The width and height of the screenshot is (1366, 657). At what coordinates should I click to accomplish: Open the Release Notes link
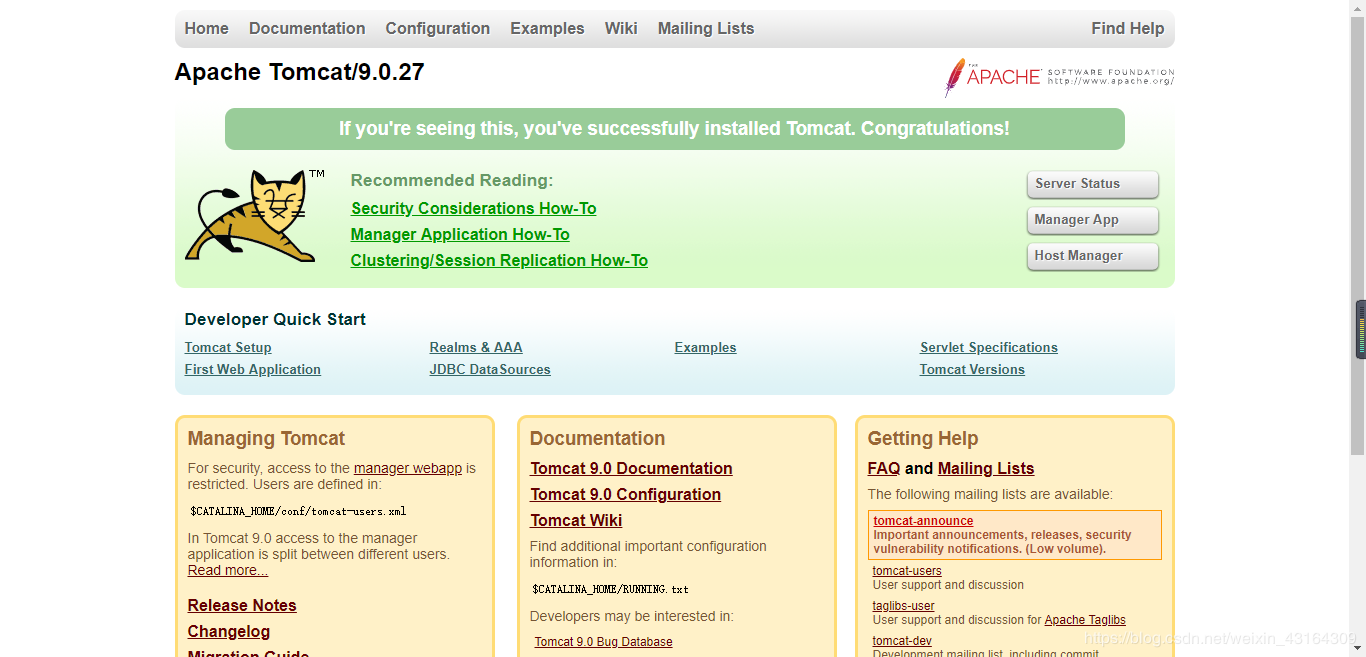tap(242, 605)
